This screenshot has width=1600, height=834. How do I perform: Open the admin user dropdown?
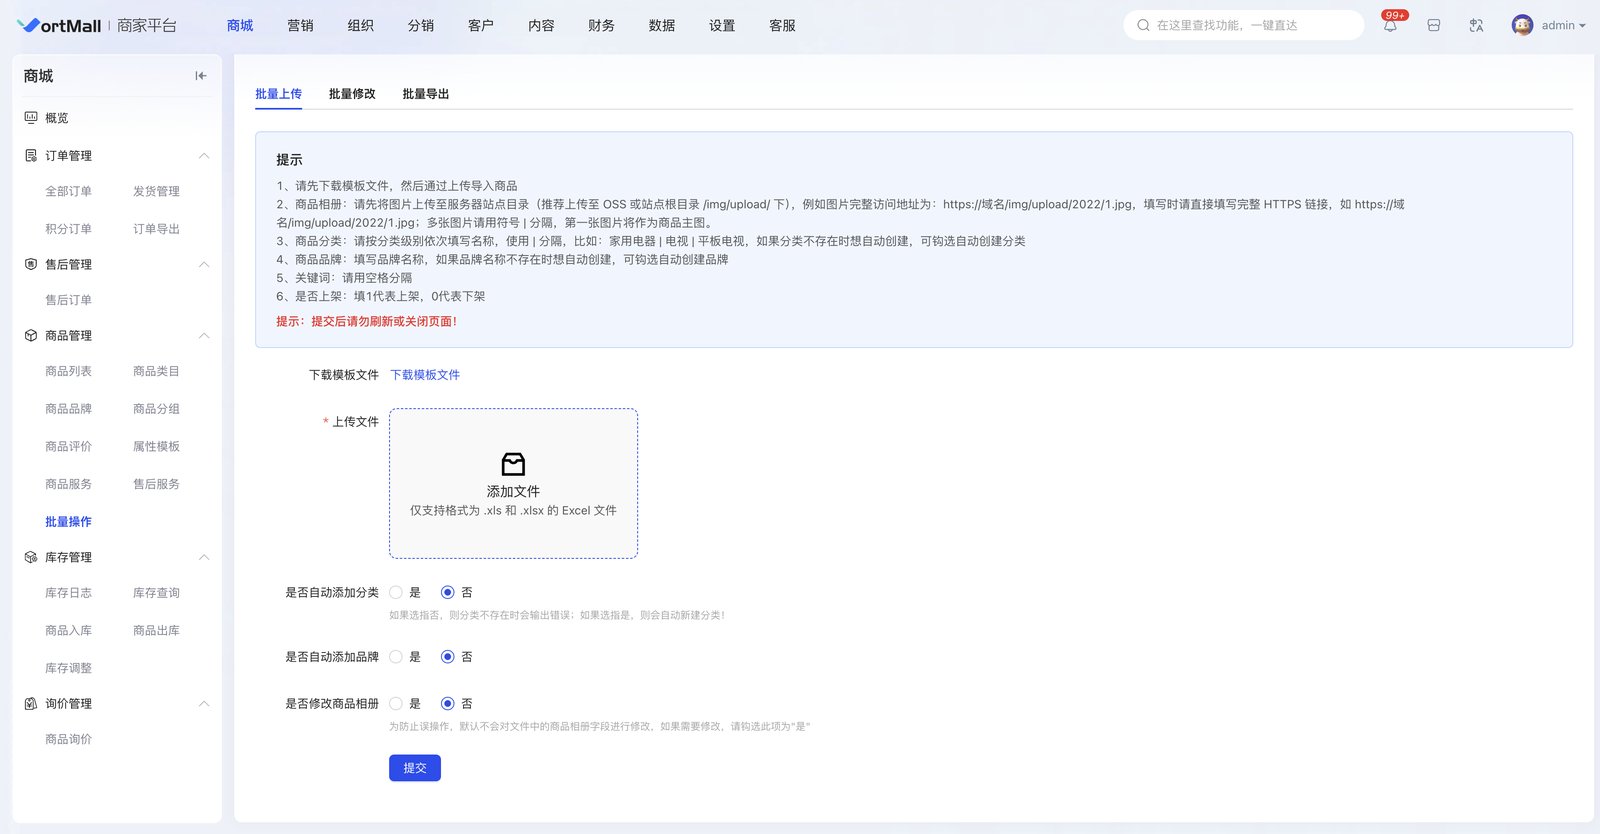point(1562,26)
